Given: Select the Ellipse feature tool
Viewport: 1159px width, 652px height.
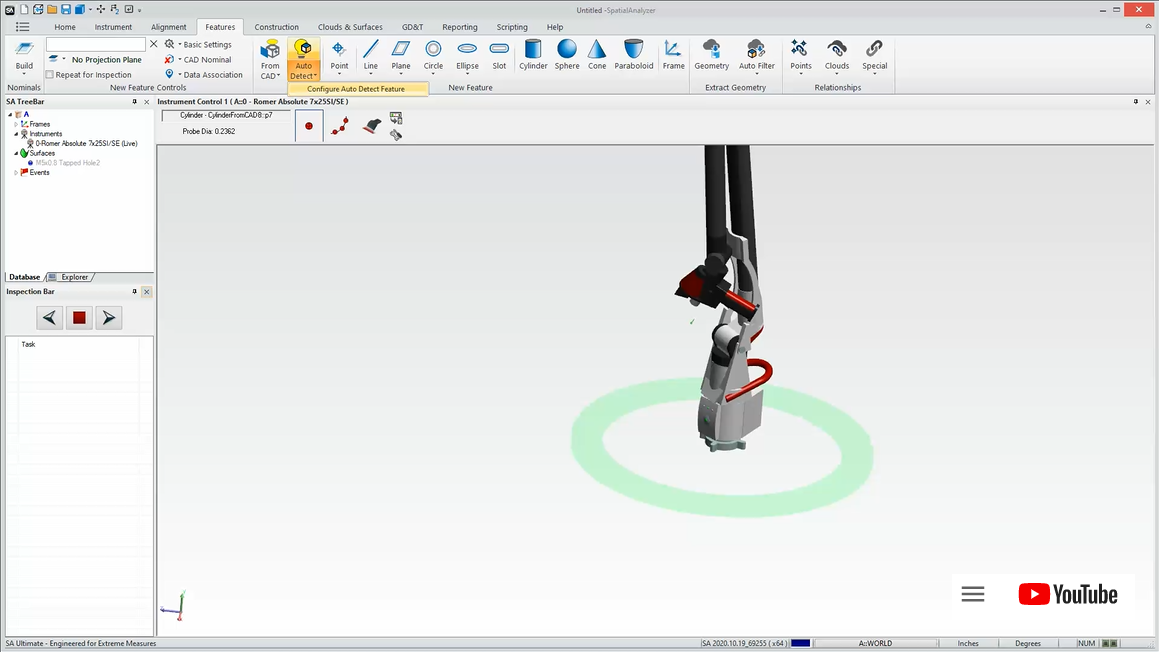Looking at the screenshot, I should point(467,55).
